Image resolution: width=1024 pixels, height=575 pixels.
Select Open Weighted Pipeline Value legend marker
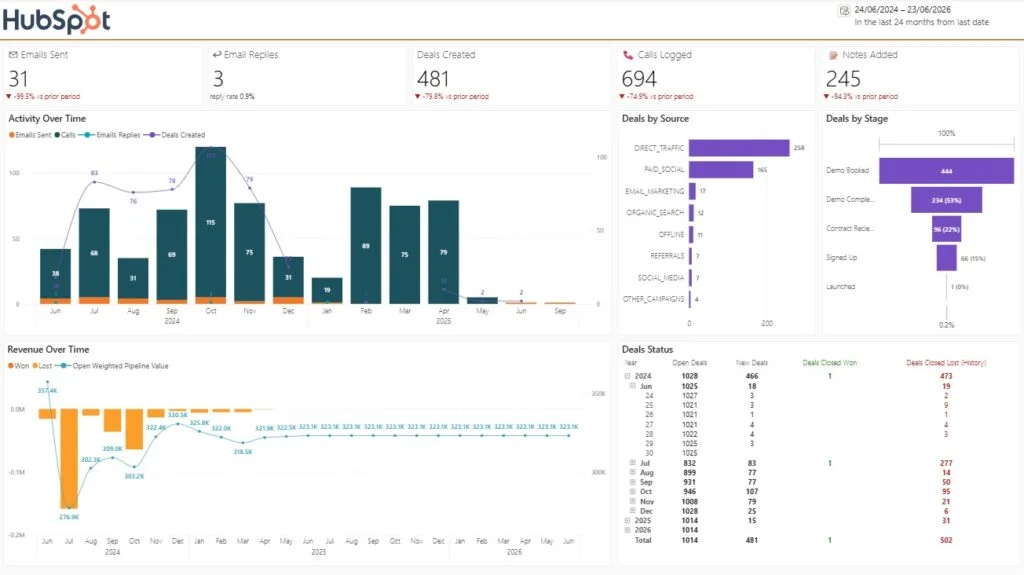63,366
